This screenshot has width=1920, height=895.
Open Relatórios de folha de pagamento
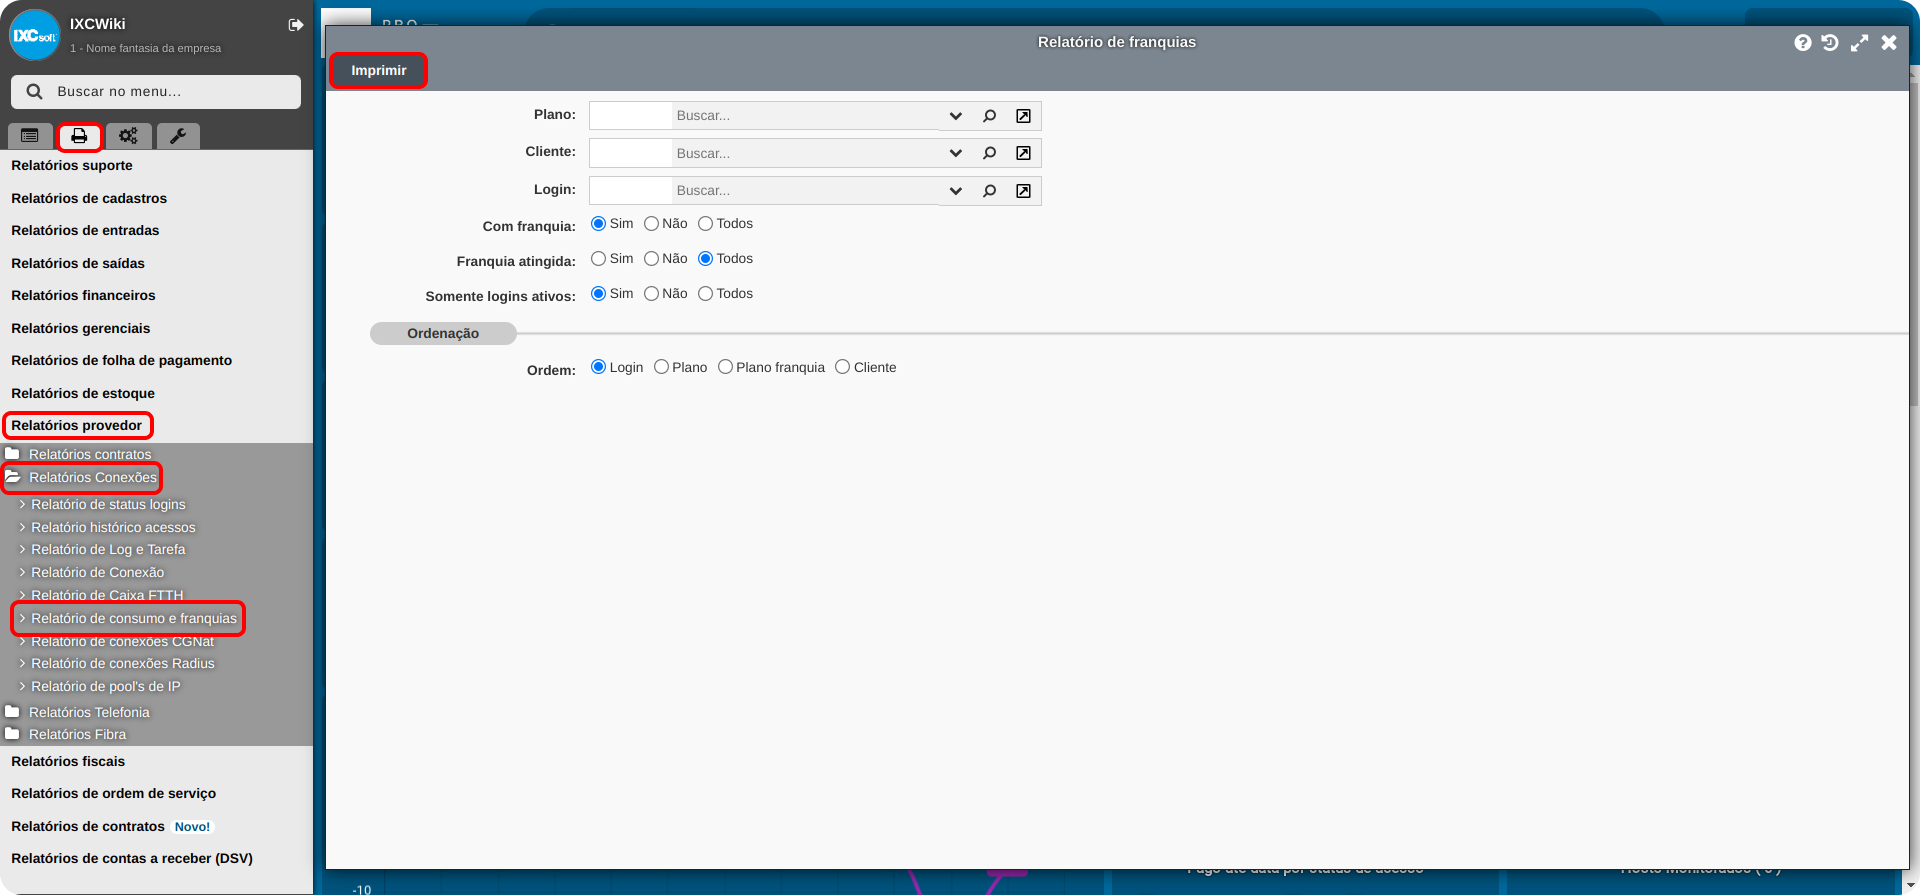point(121,361)
